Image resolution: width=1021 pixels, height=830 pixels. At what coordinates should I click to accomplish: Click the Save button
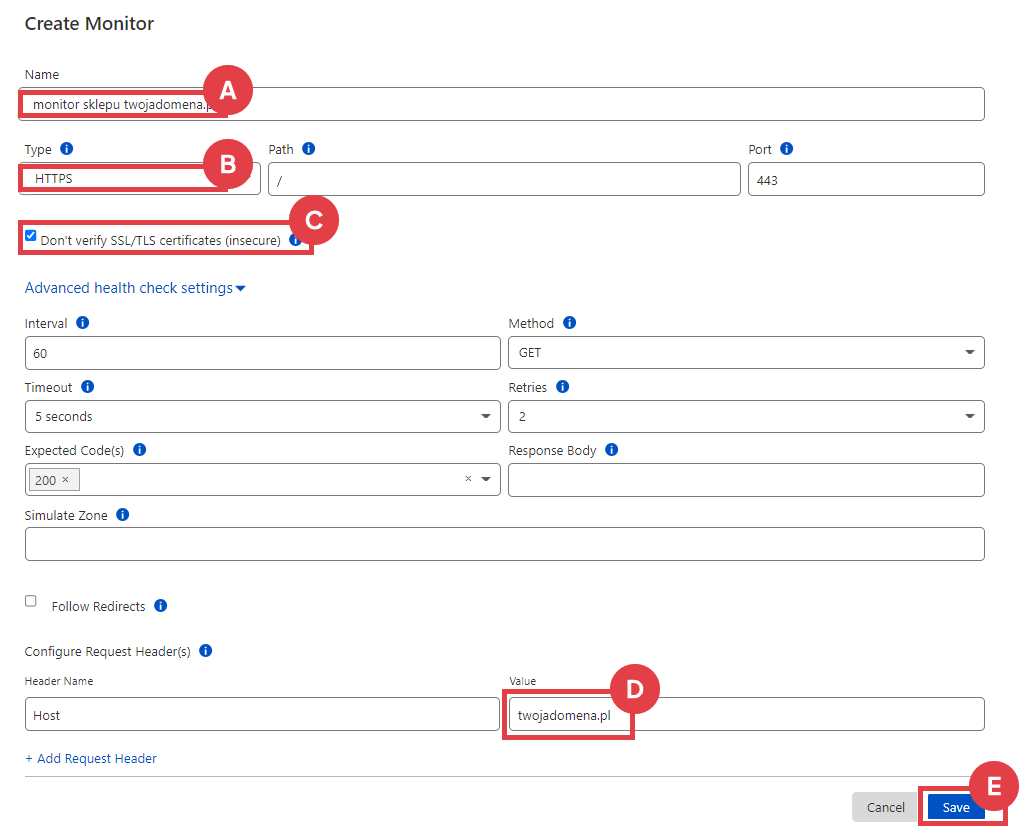(955, 807)
